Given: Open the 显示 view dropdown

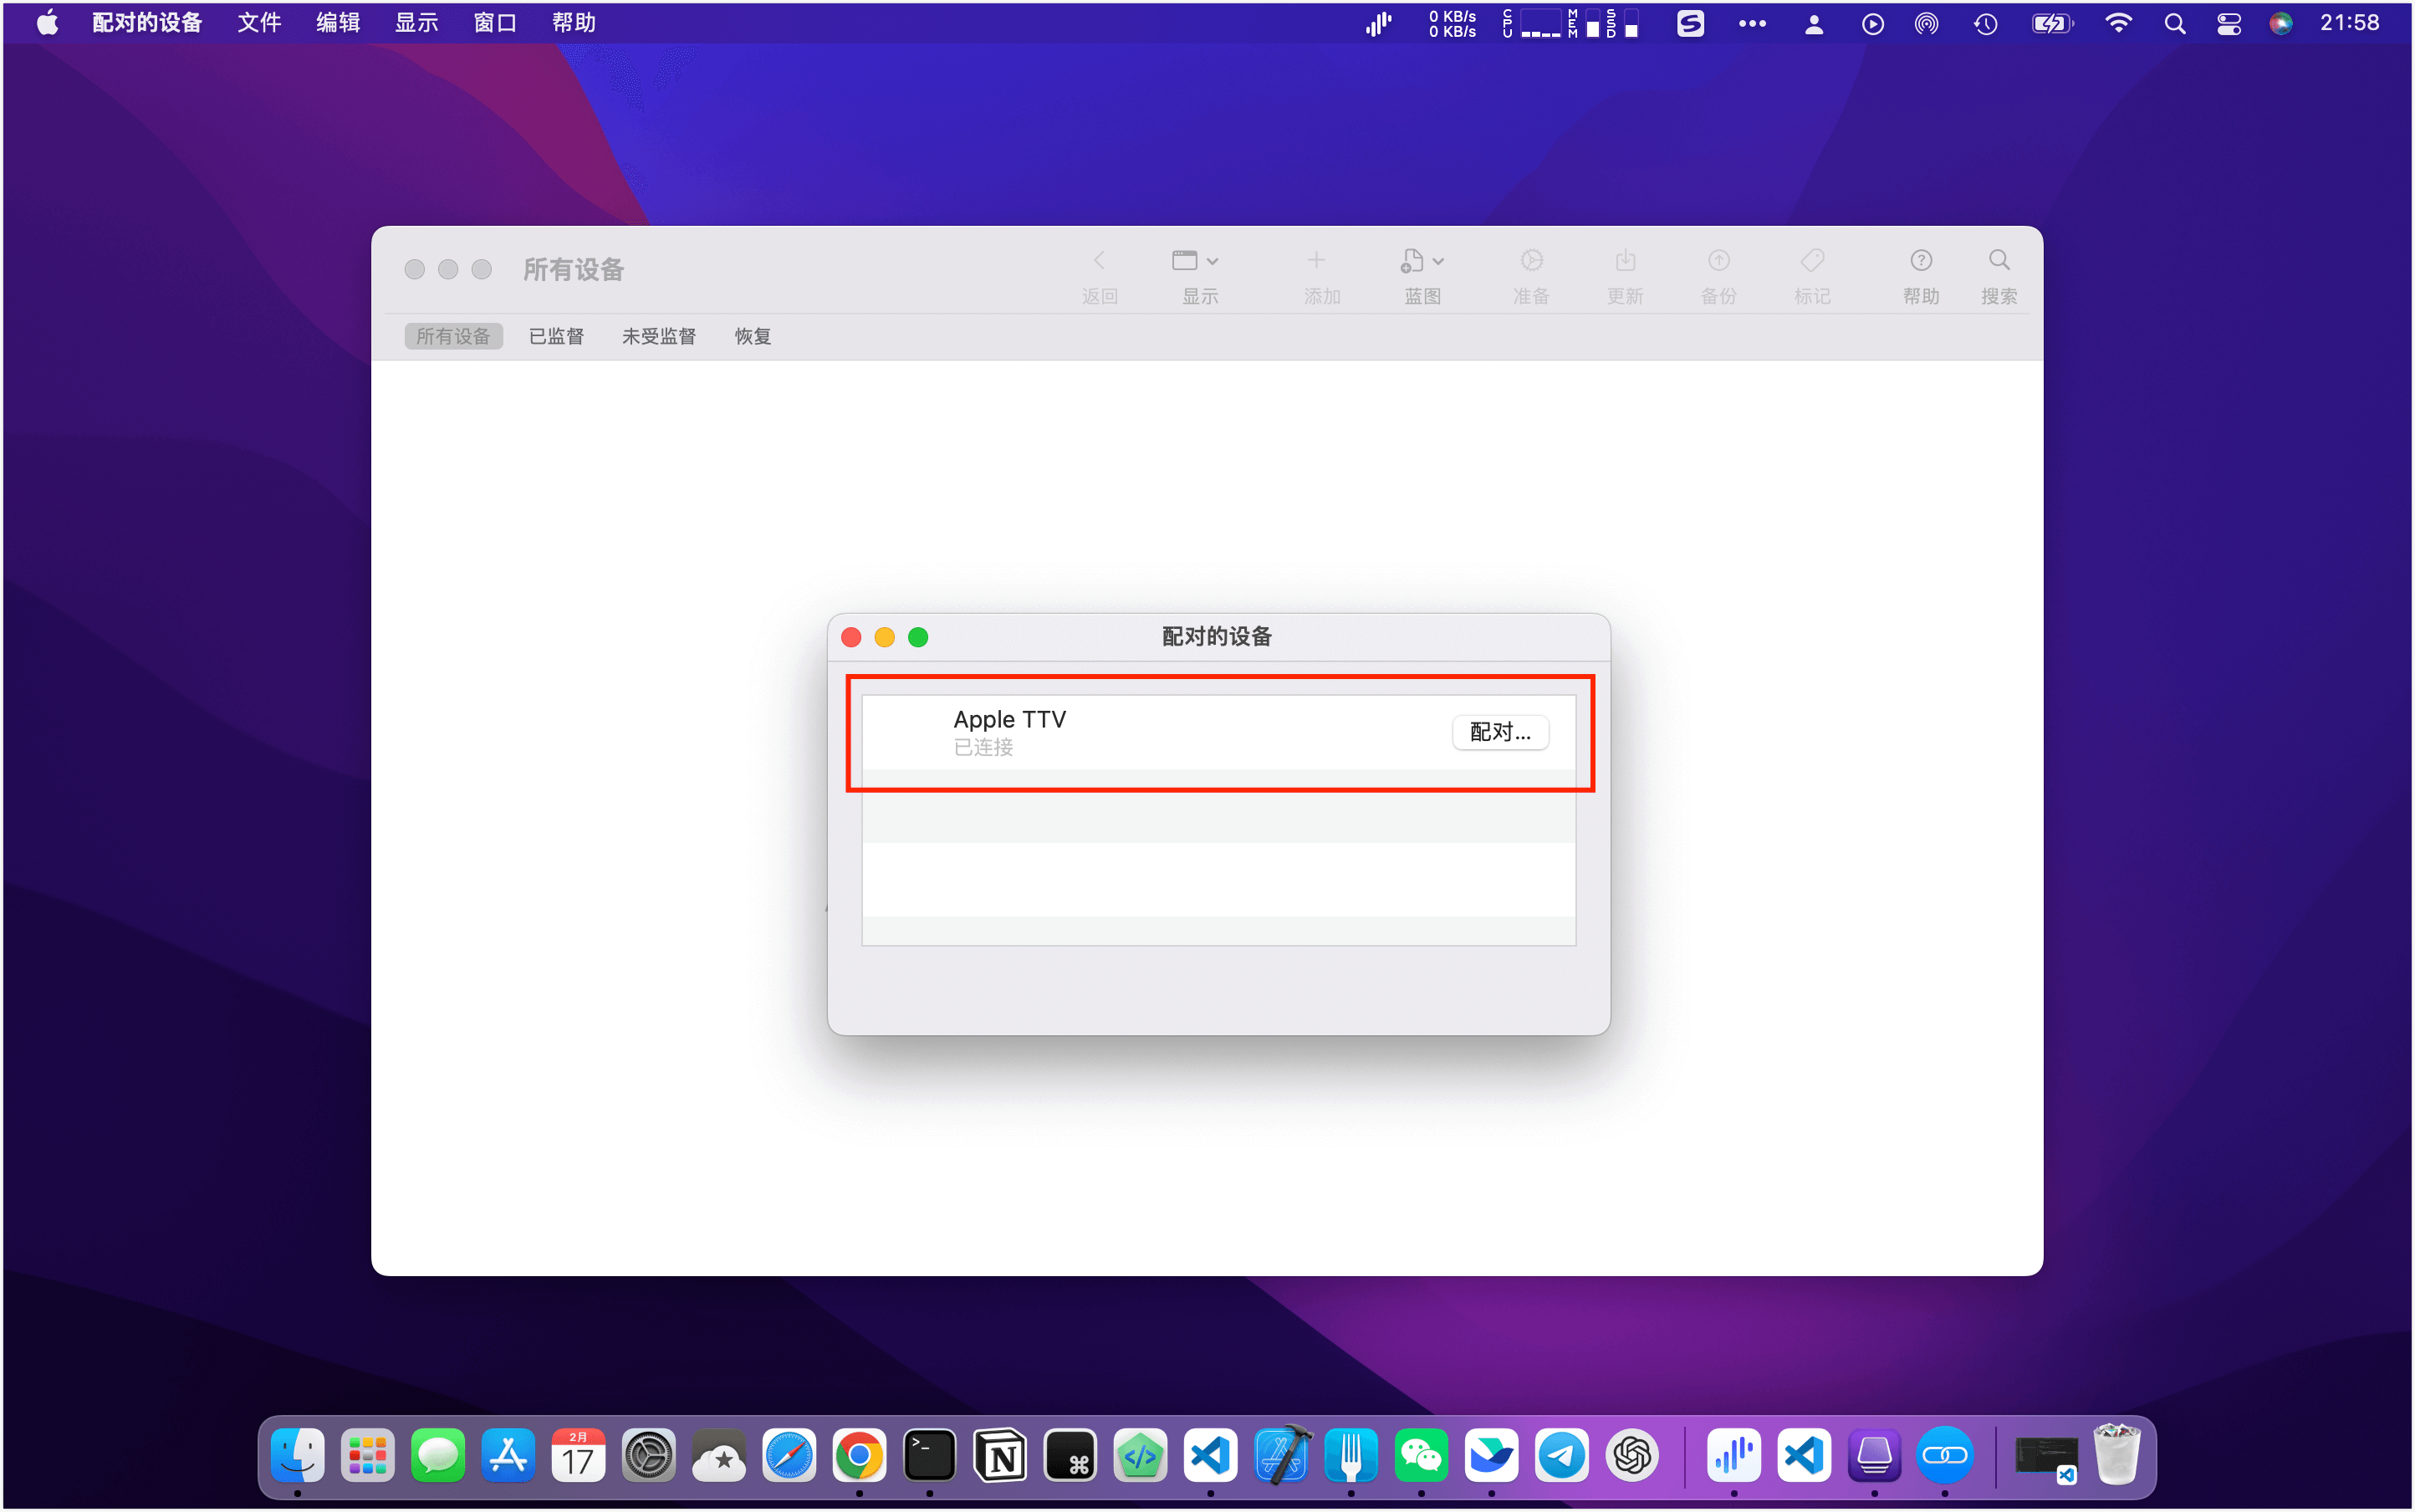Looking at the screenshot, I should tap(1195, 261).
